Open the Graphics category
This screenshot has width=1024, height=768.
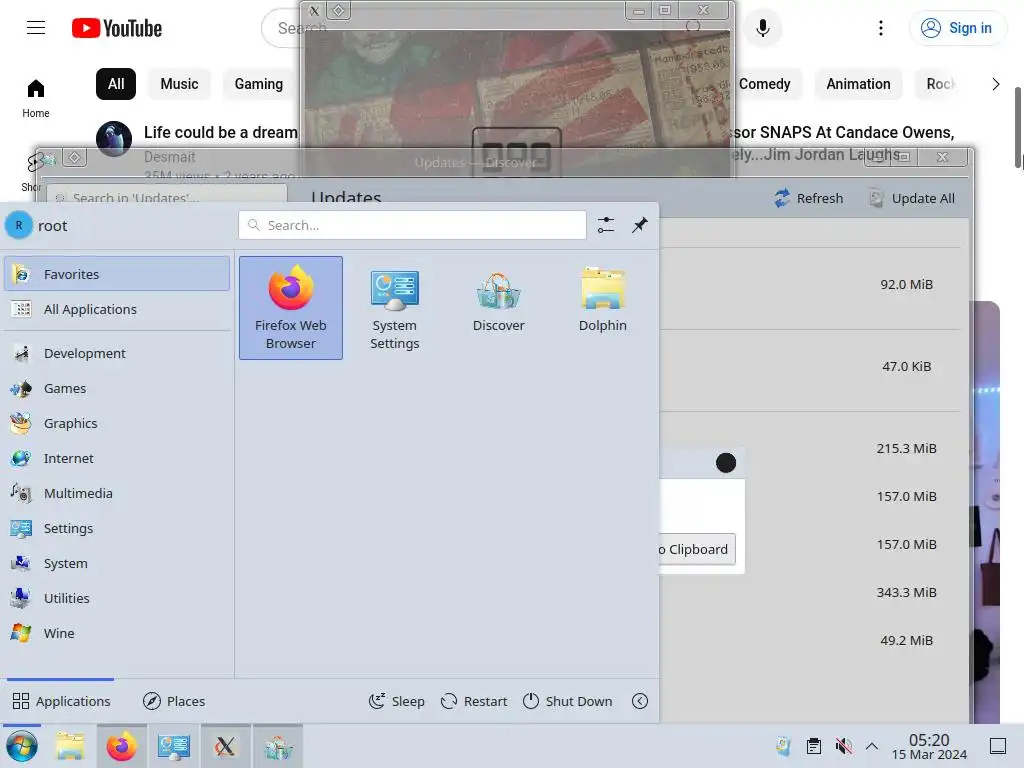point(117,423)
